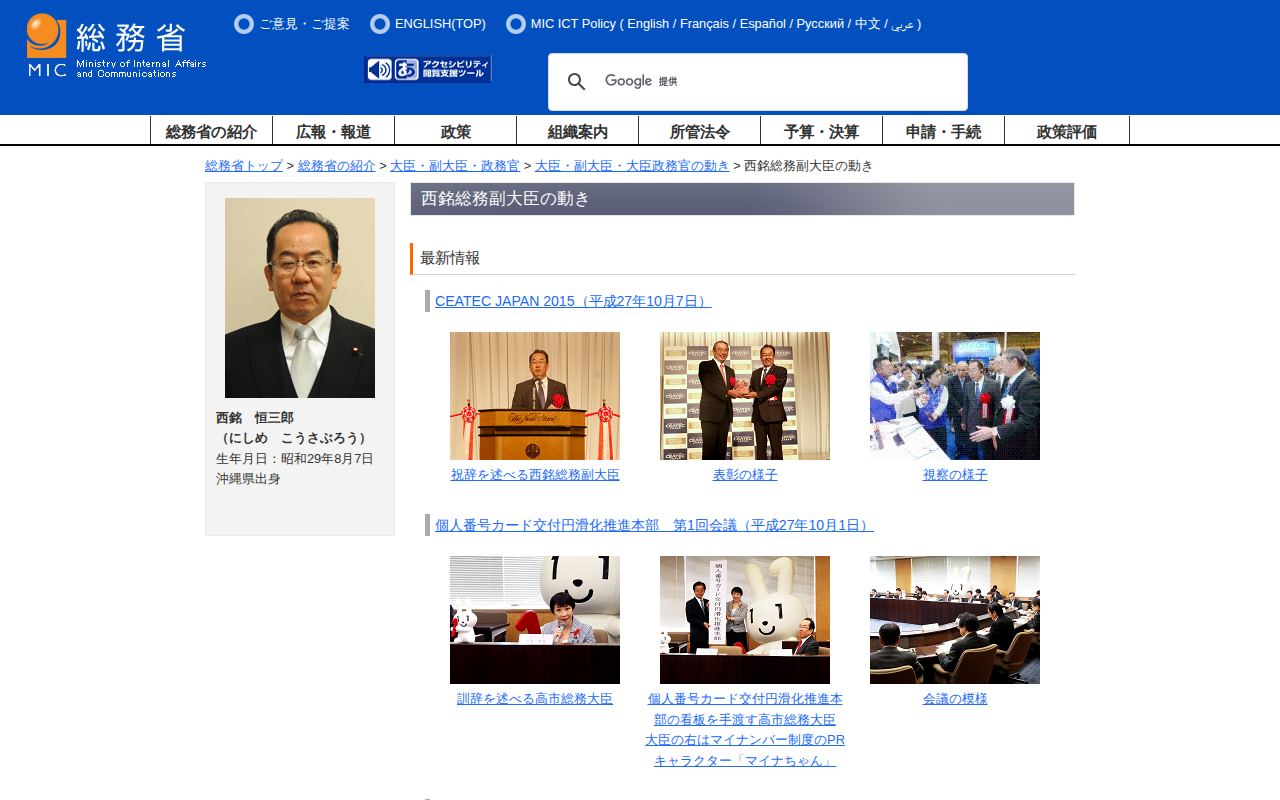Click the 表彰の様子 caption link
The width and height of the screenshot is (1280, 800).
745,475
